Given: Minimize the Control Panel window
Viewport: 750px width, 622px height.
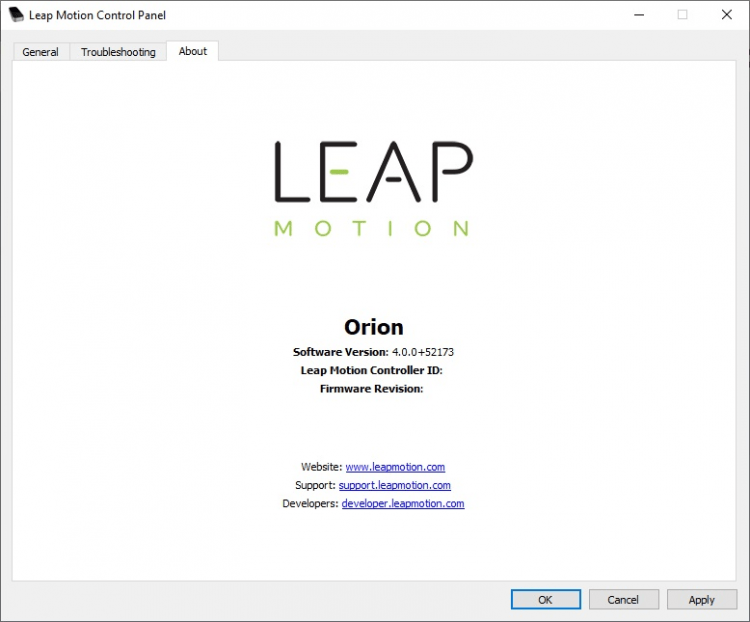Looking at the screenshot, I should (x=639, y=15).
